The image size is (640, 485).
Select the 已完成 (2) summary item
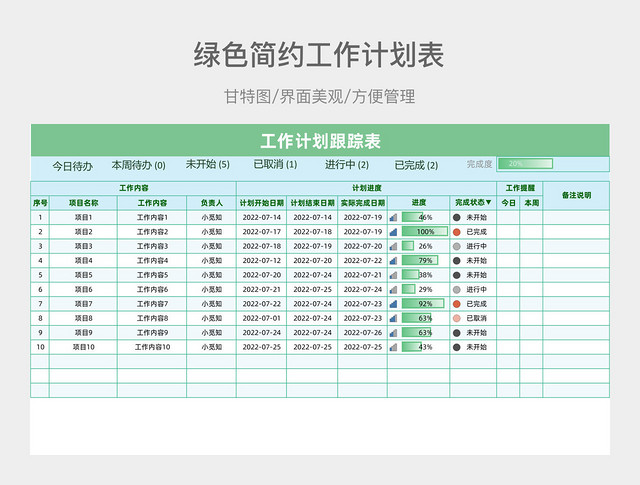click(416, 165)
